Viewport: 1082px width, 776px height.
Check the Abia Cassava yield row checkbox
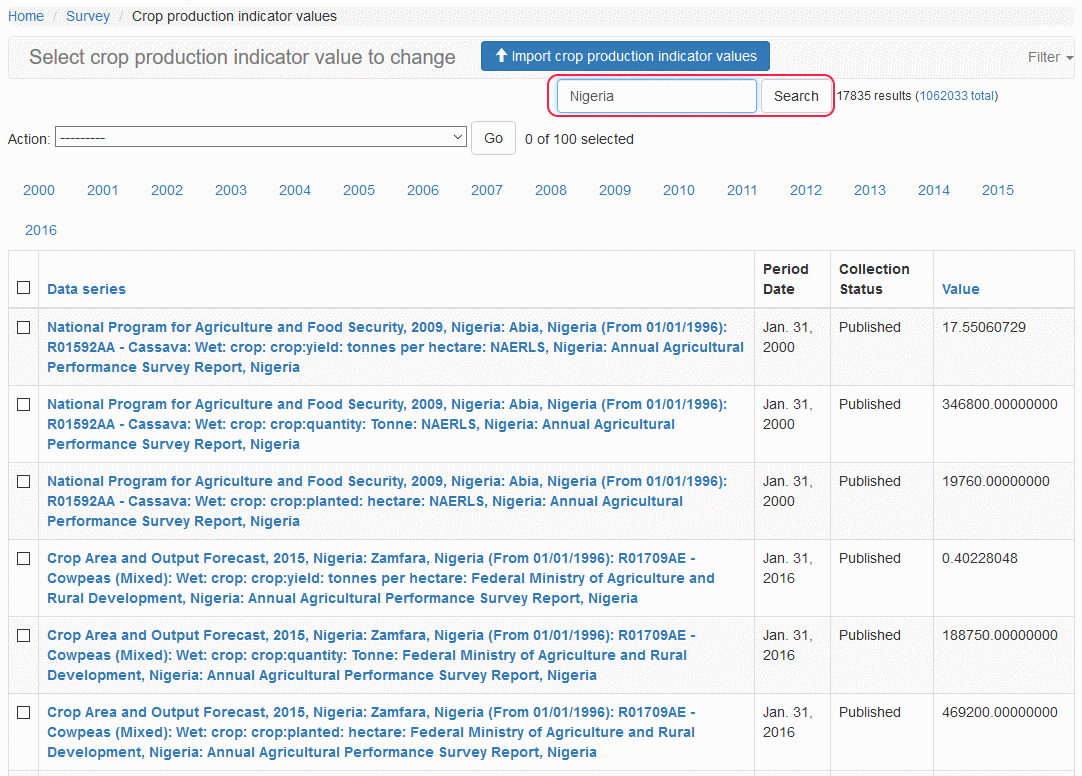(x=24, y=327)
